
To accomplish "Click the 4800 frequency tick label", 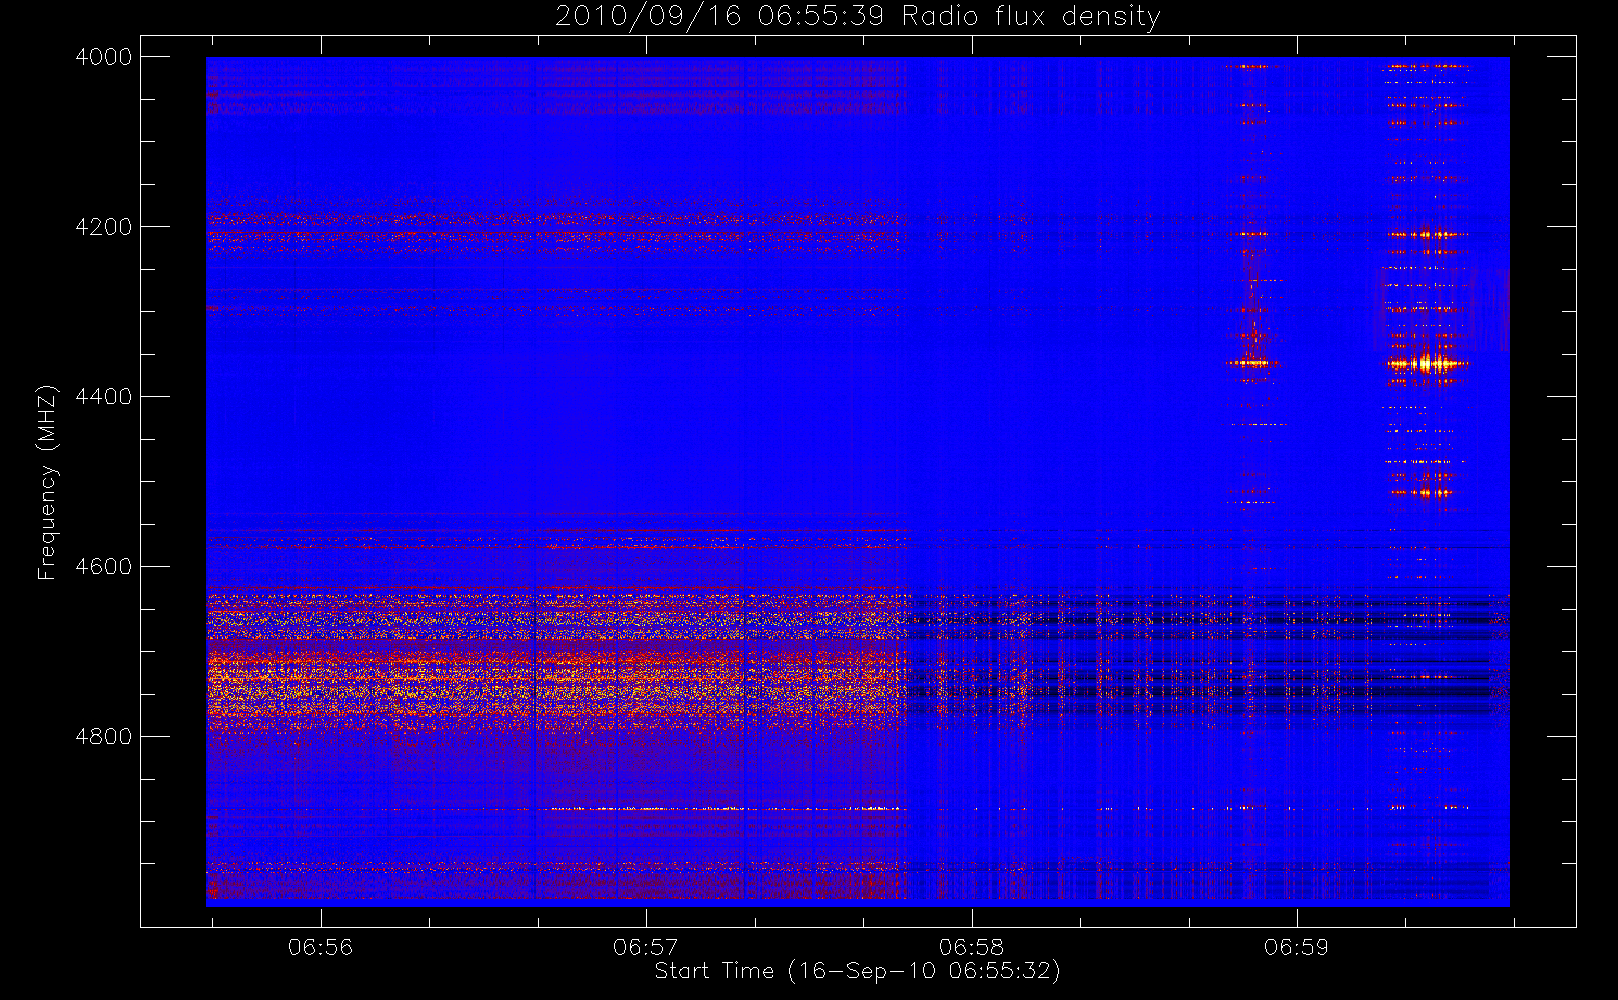I will pos(104,737).
